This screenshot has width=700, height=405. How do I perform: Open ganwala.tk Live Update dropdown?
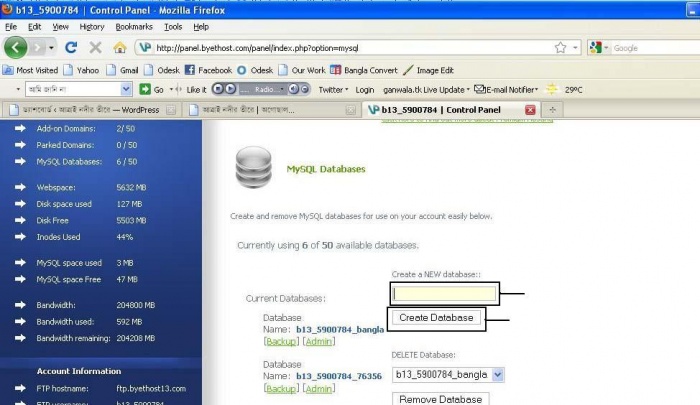click(x=426, y=89)
